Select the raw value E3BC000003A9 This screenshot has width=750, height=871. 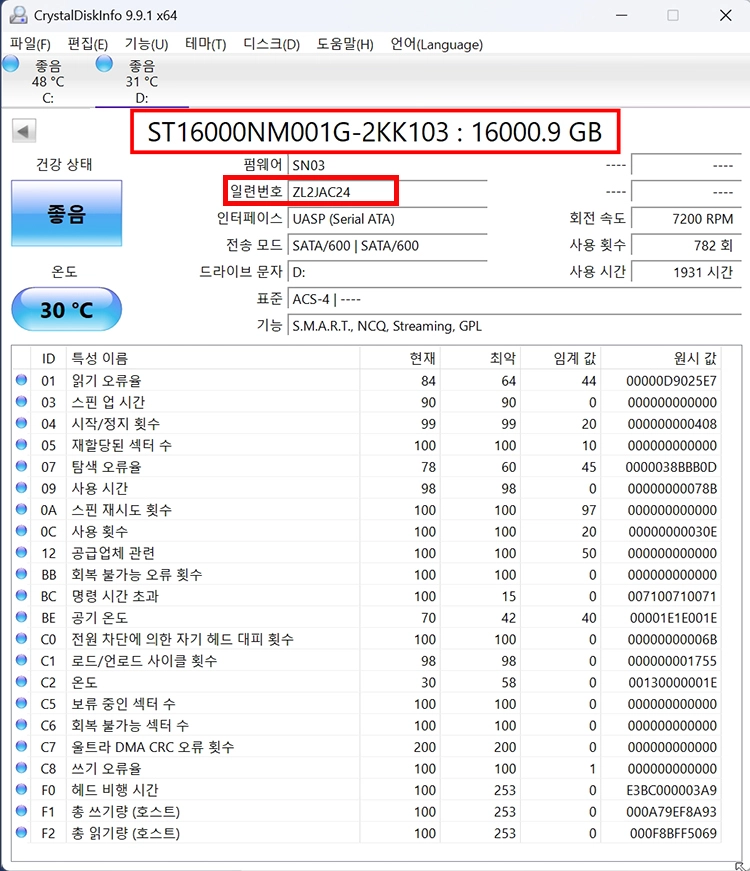pyautogui.click(x=671, y=790)
